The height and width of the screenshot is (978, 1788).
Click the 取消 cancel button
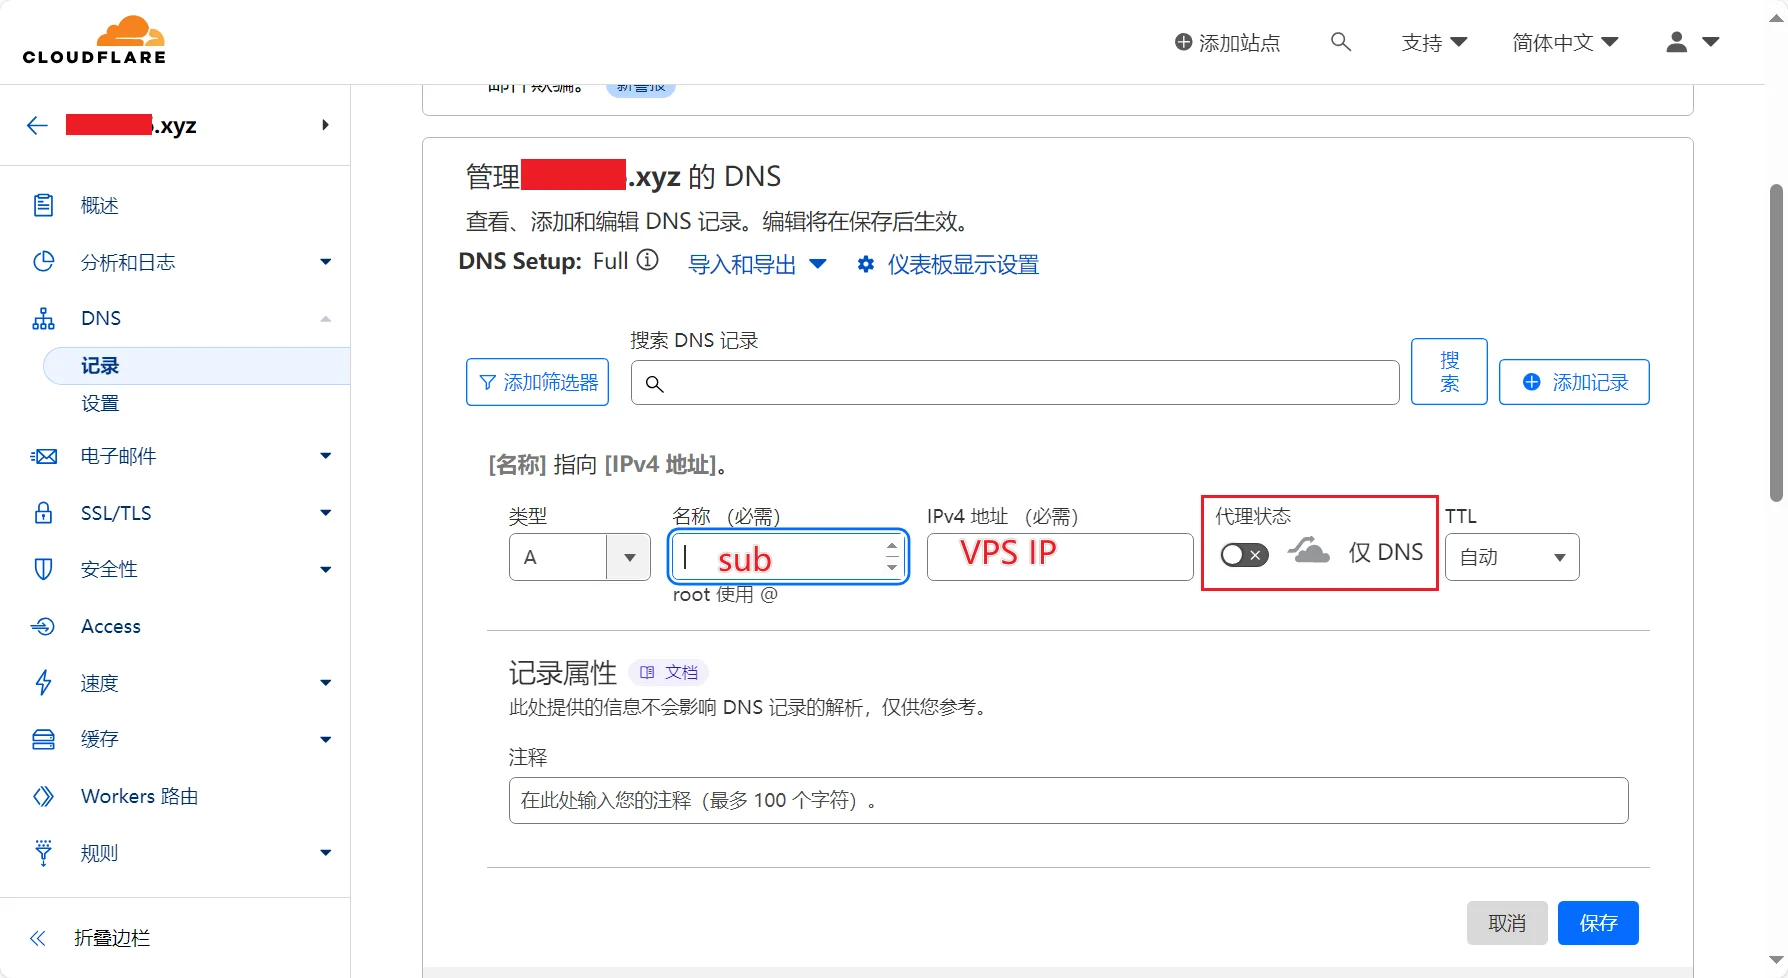[x=1507, y=923]
